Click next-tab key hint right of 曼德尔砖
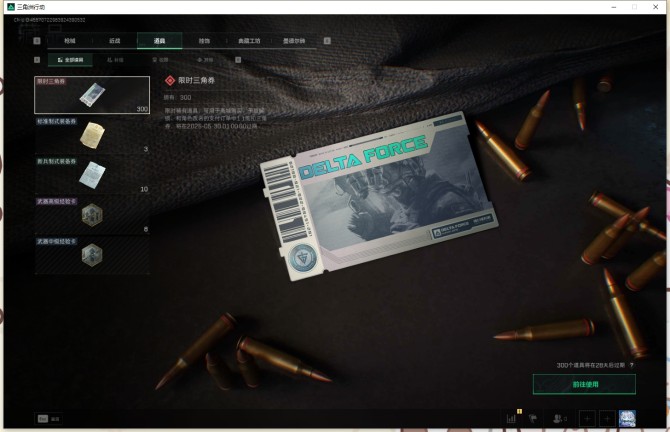Viewport: 670px width, 432px height. 327,41
